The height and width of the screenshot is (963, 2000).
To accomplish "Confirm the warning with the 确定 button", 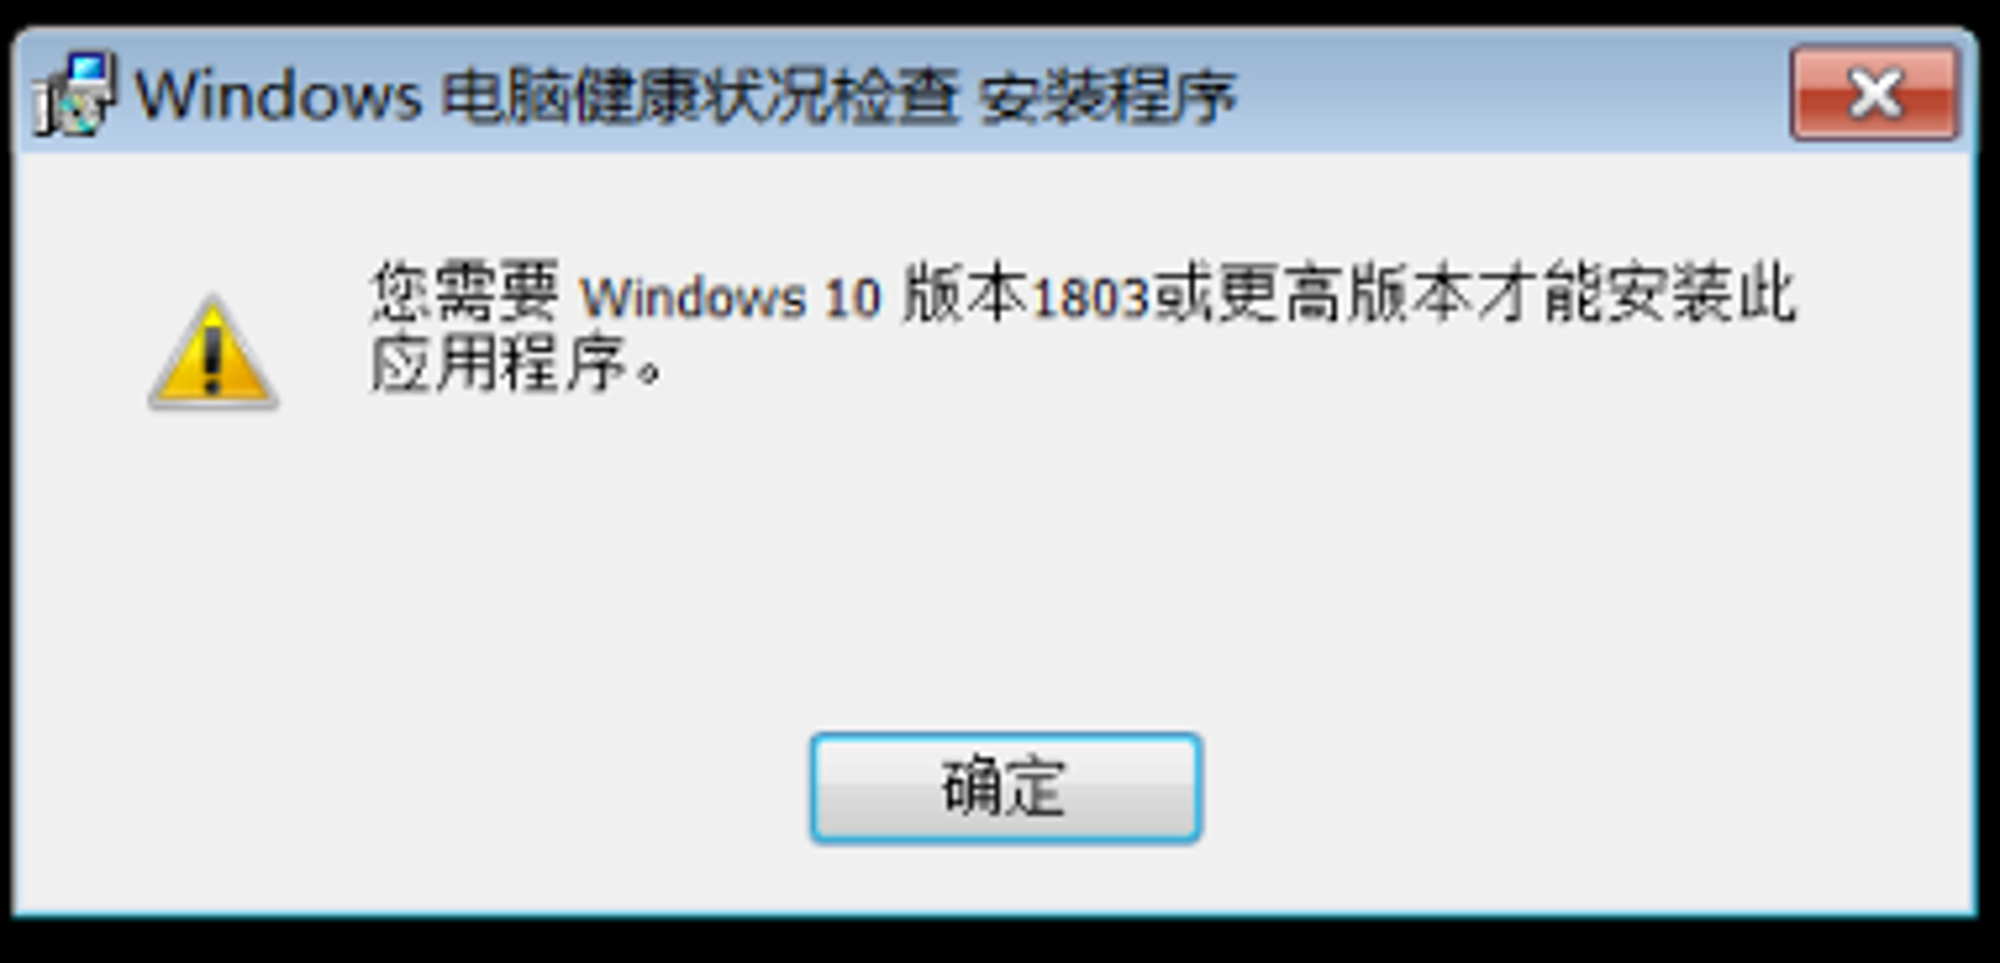I will [1005, 788].
